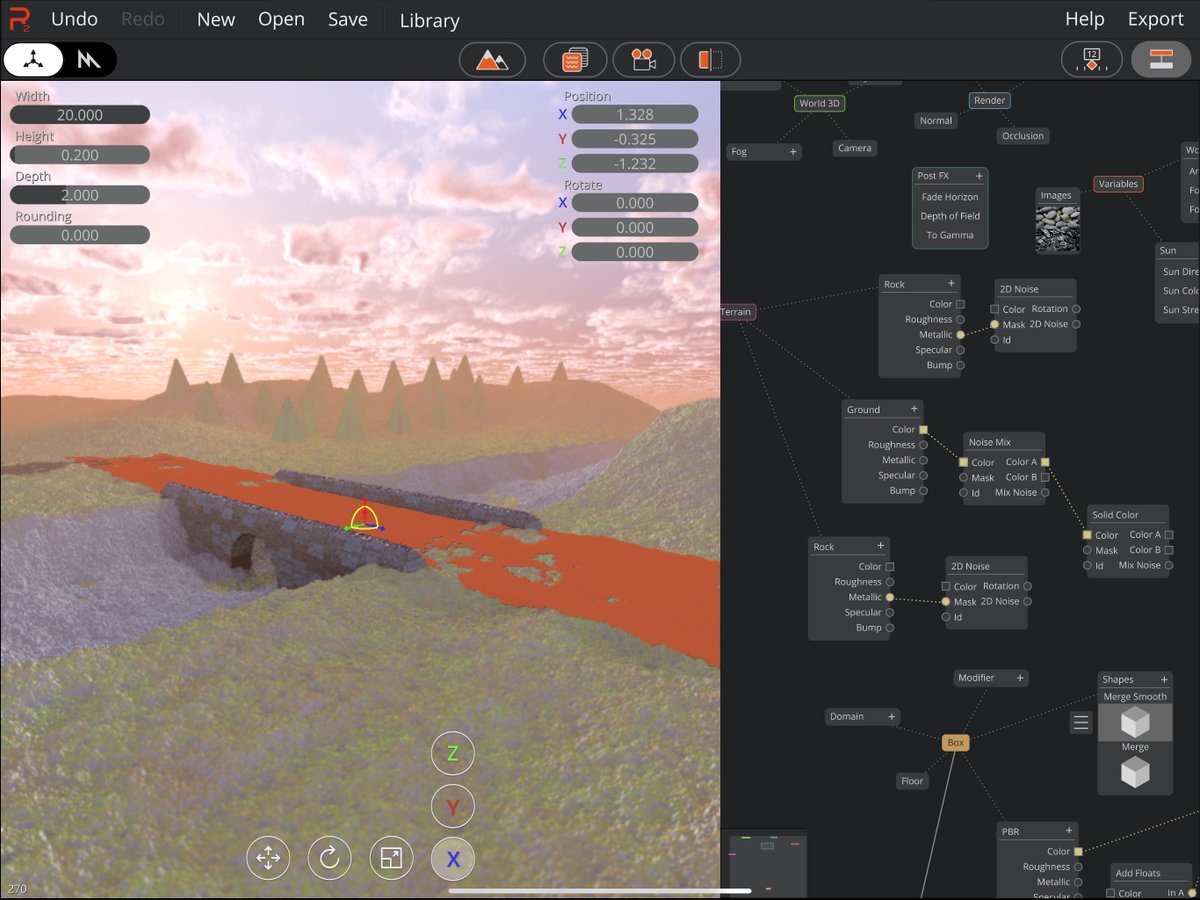1200x900 pixels.
Task: Toggle the split view icon
Action: tap(710, 59)
